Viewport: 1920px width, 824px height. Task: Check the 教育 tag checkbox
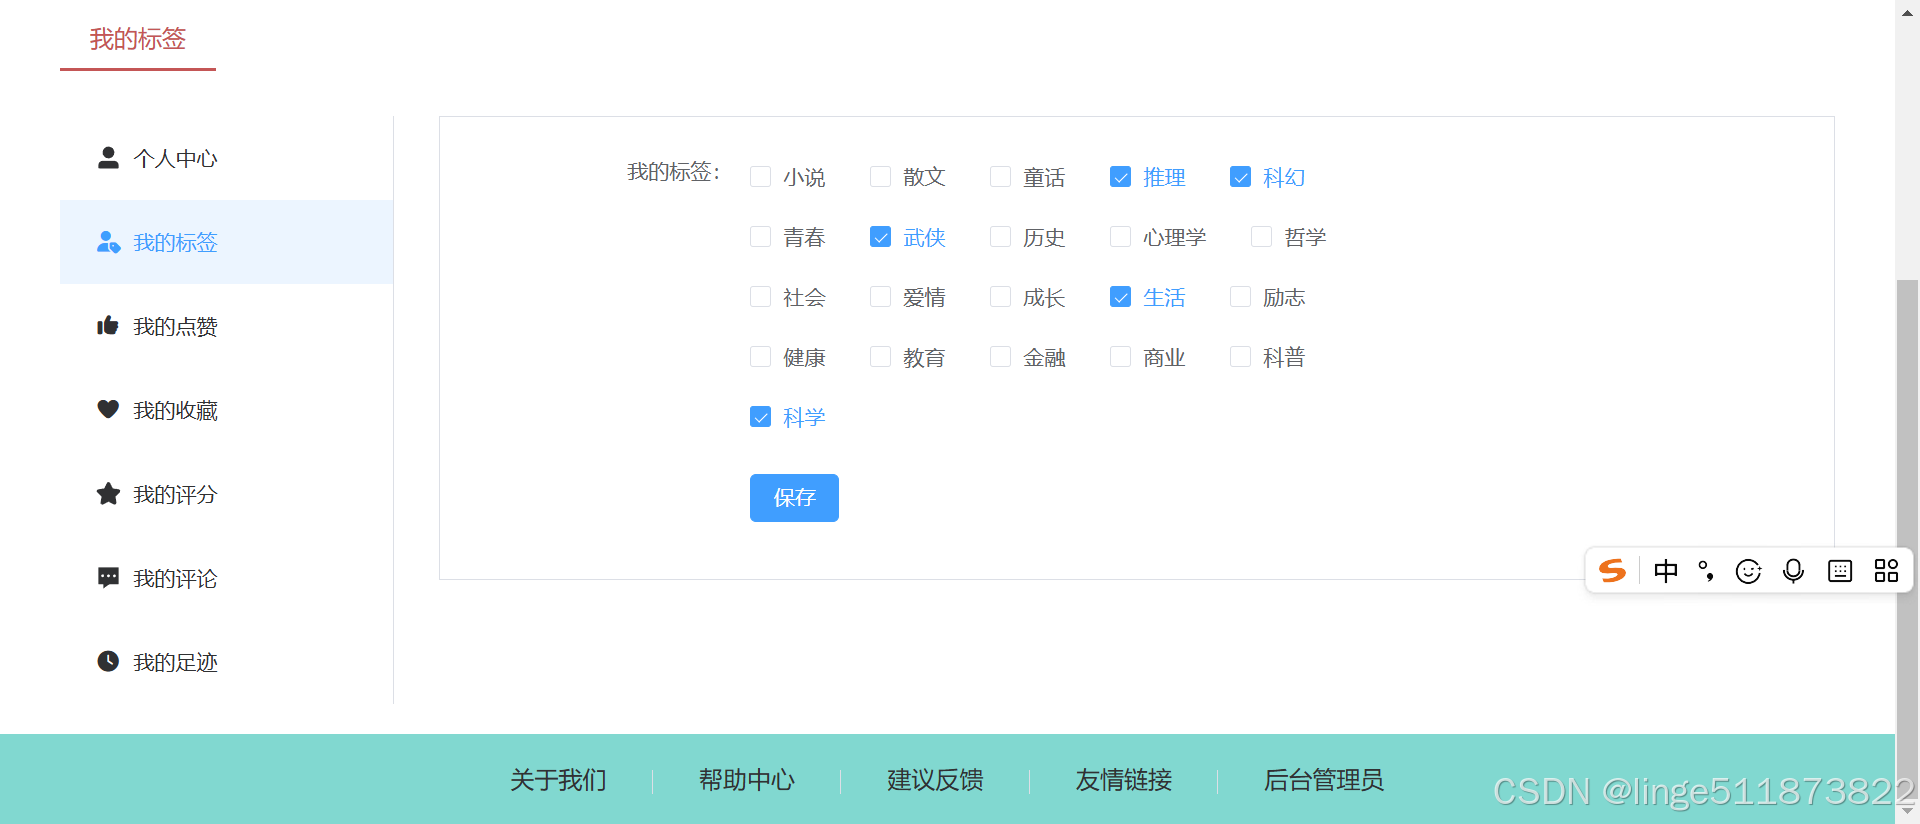coord(880,357)
